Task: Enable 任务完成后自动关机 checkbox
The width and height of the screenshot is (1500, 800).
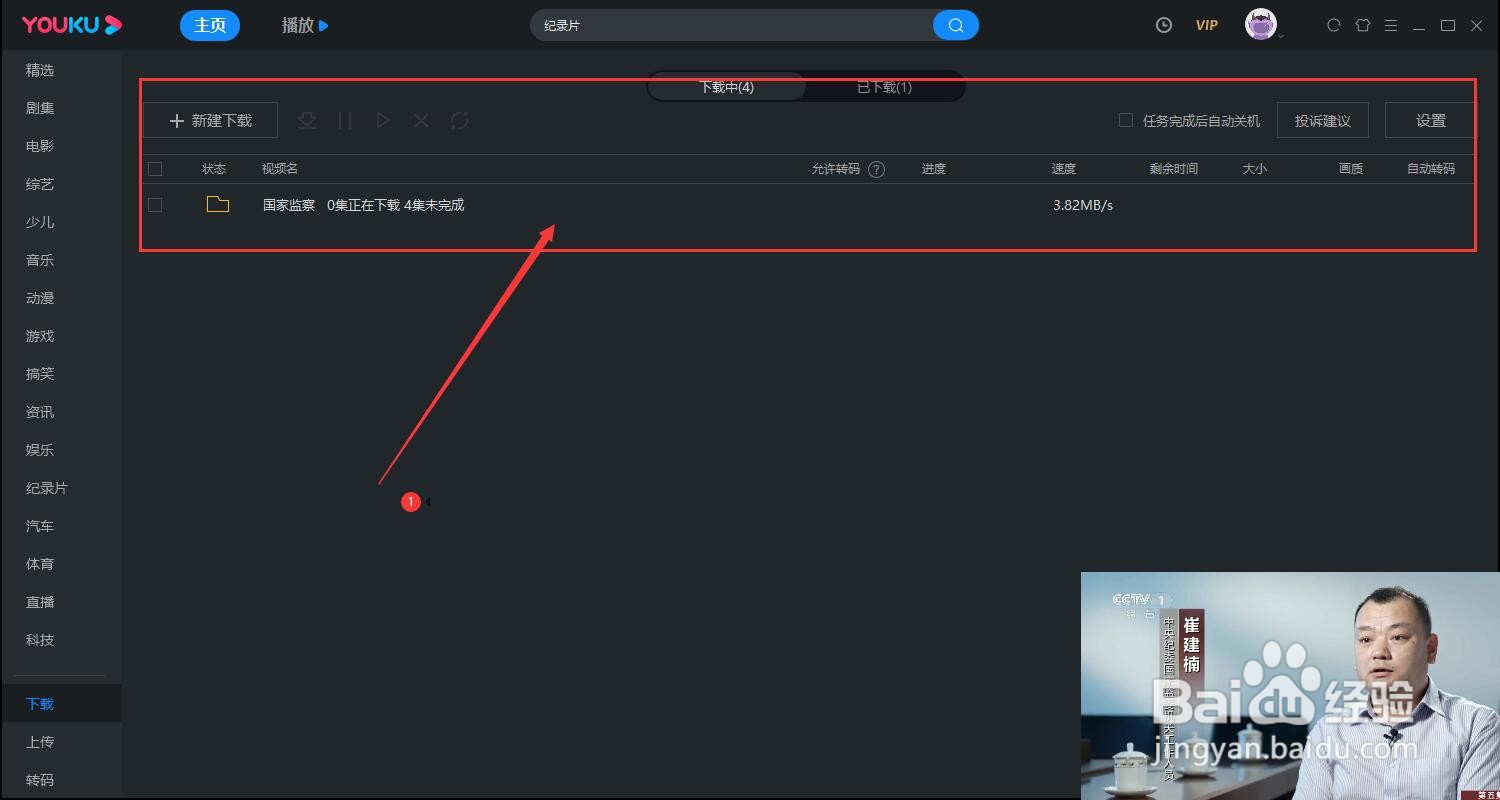Action: click(1124, 120)
